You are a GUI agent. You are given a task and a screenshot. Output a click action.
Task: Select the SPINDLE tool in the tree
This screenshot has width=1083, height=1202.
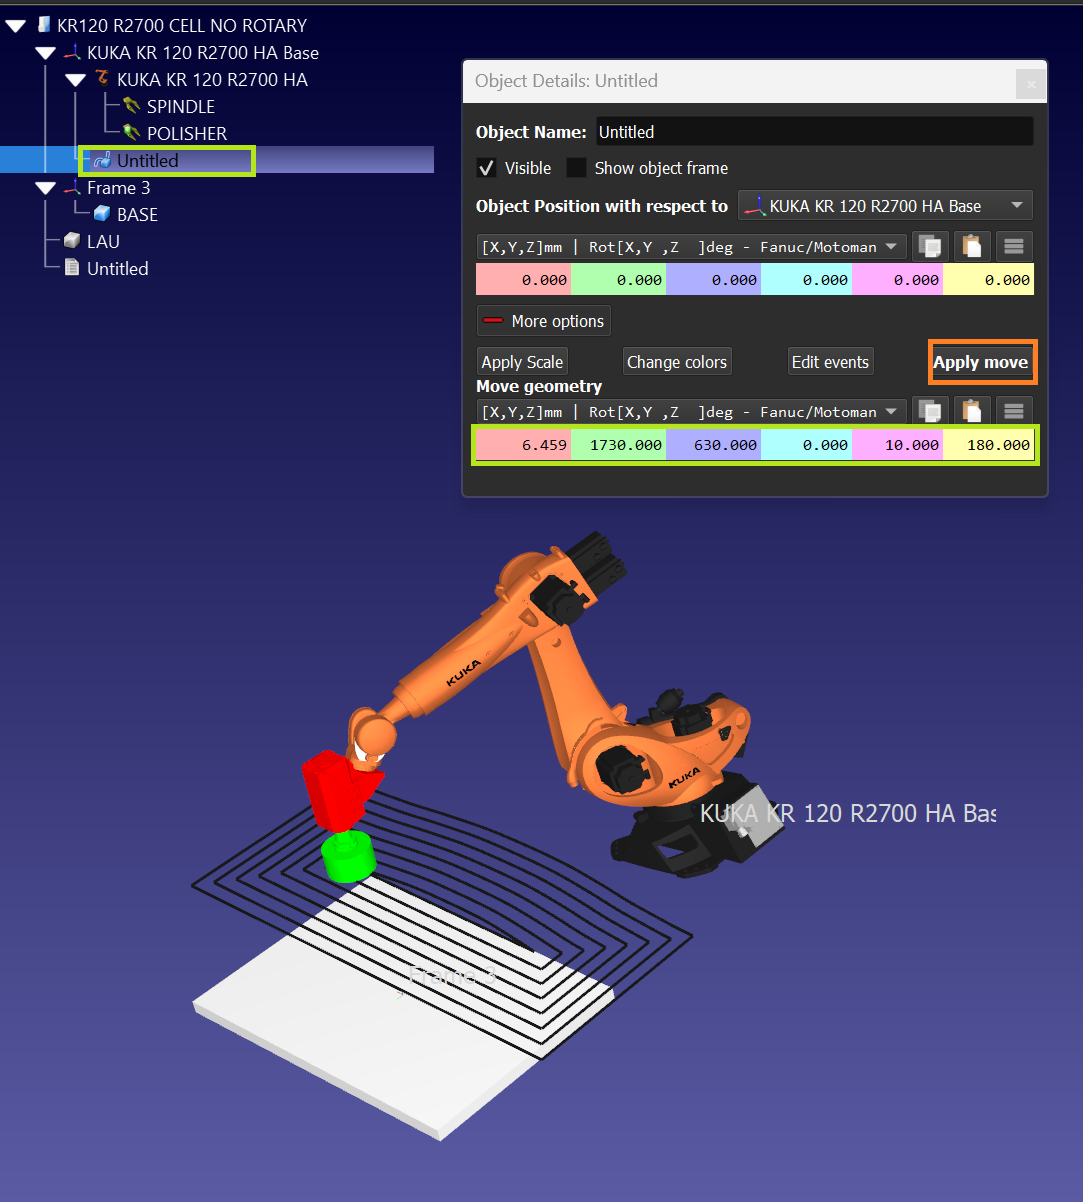pyautogui.click(x=180, y=107)
